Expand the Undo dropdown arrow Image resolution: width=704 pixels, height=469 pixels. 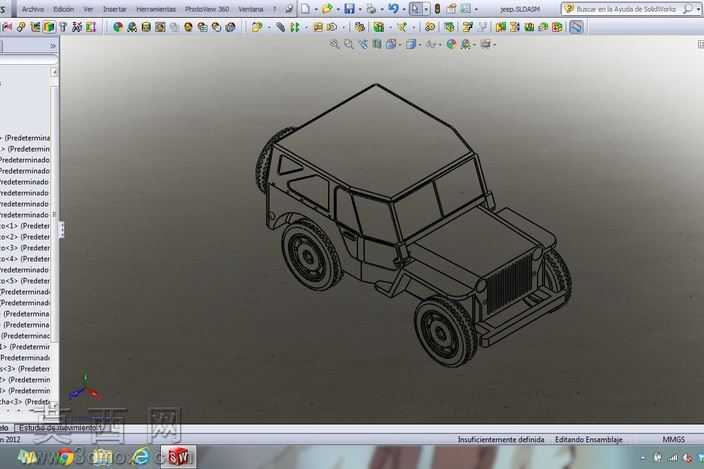point(403,9)
